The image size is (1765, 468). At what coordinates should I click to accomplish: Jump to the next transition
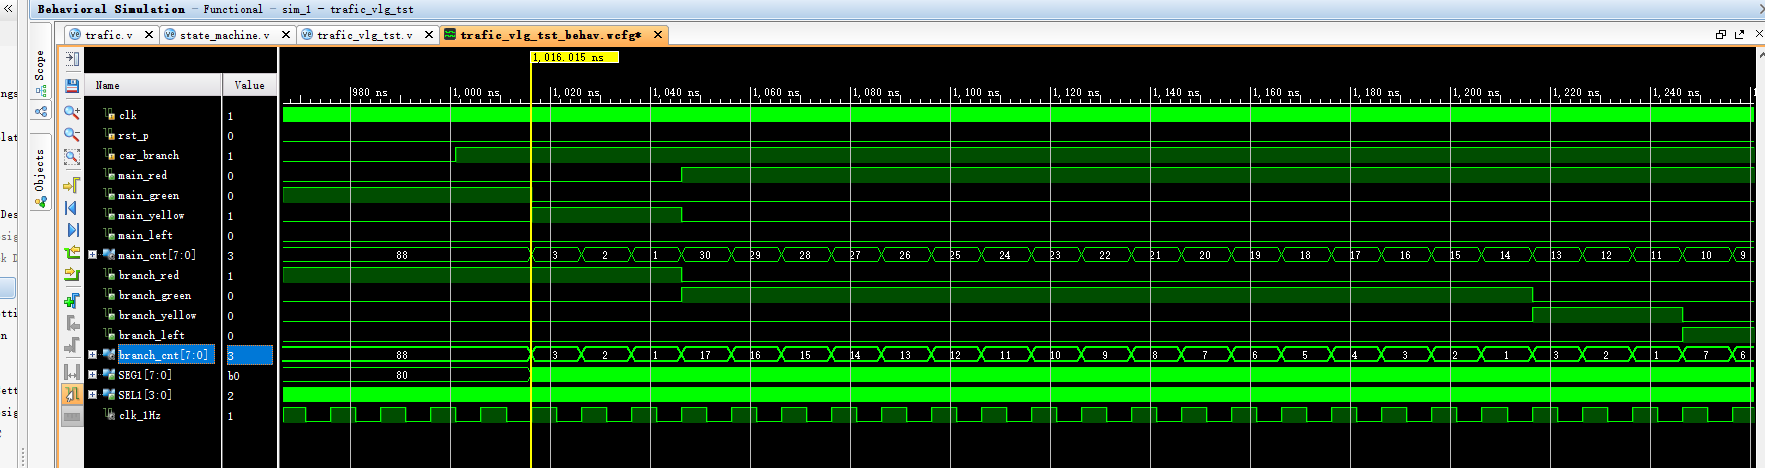pos(72,275)
